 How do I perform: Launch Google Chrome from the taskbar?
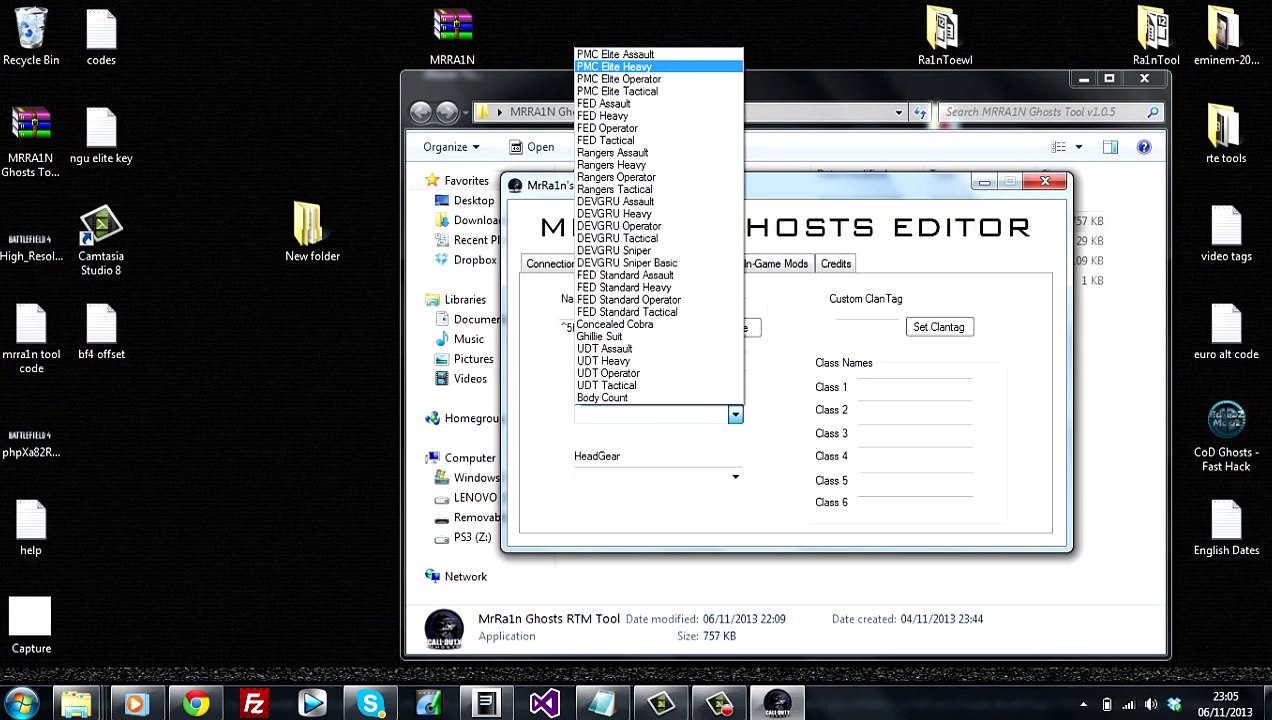click(x=196, y=704)
